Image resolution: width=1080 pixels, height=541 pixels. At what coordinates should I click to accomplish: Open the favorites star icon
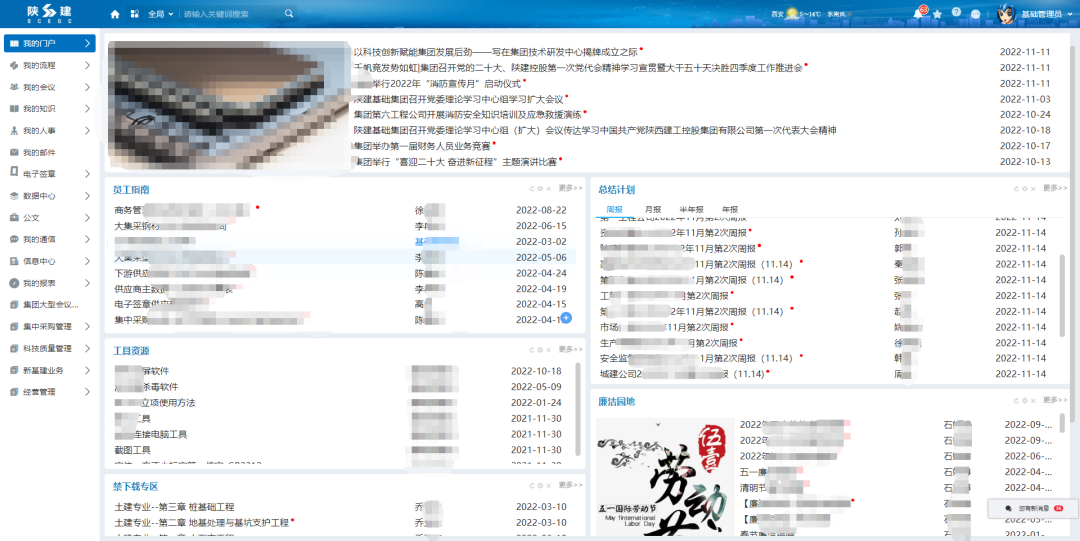(x=937, y=14)
